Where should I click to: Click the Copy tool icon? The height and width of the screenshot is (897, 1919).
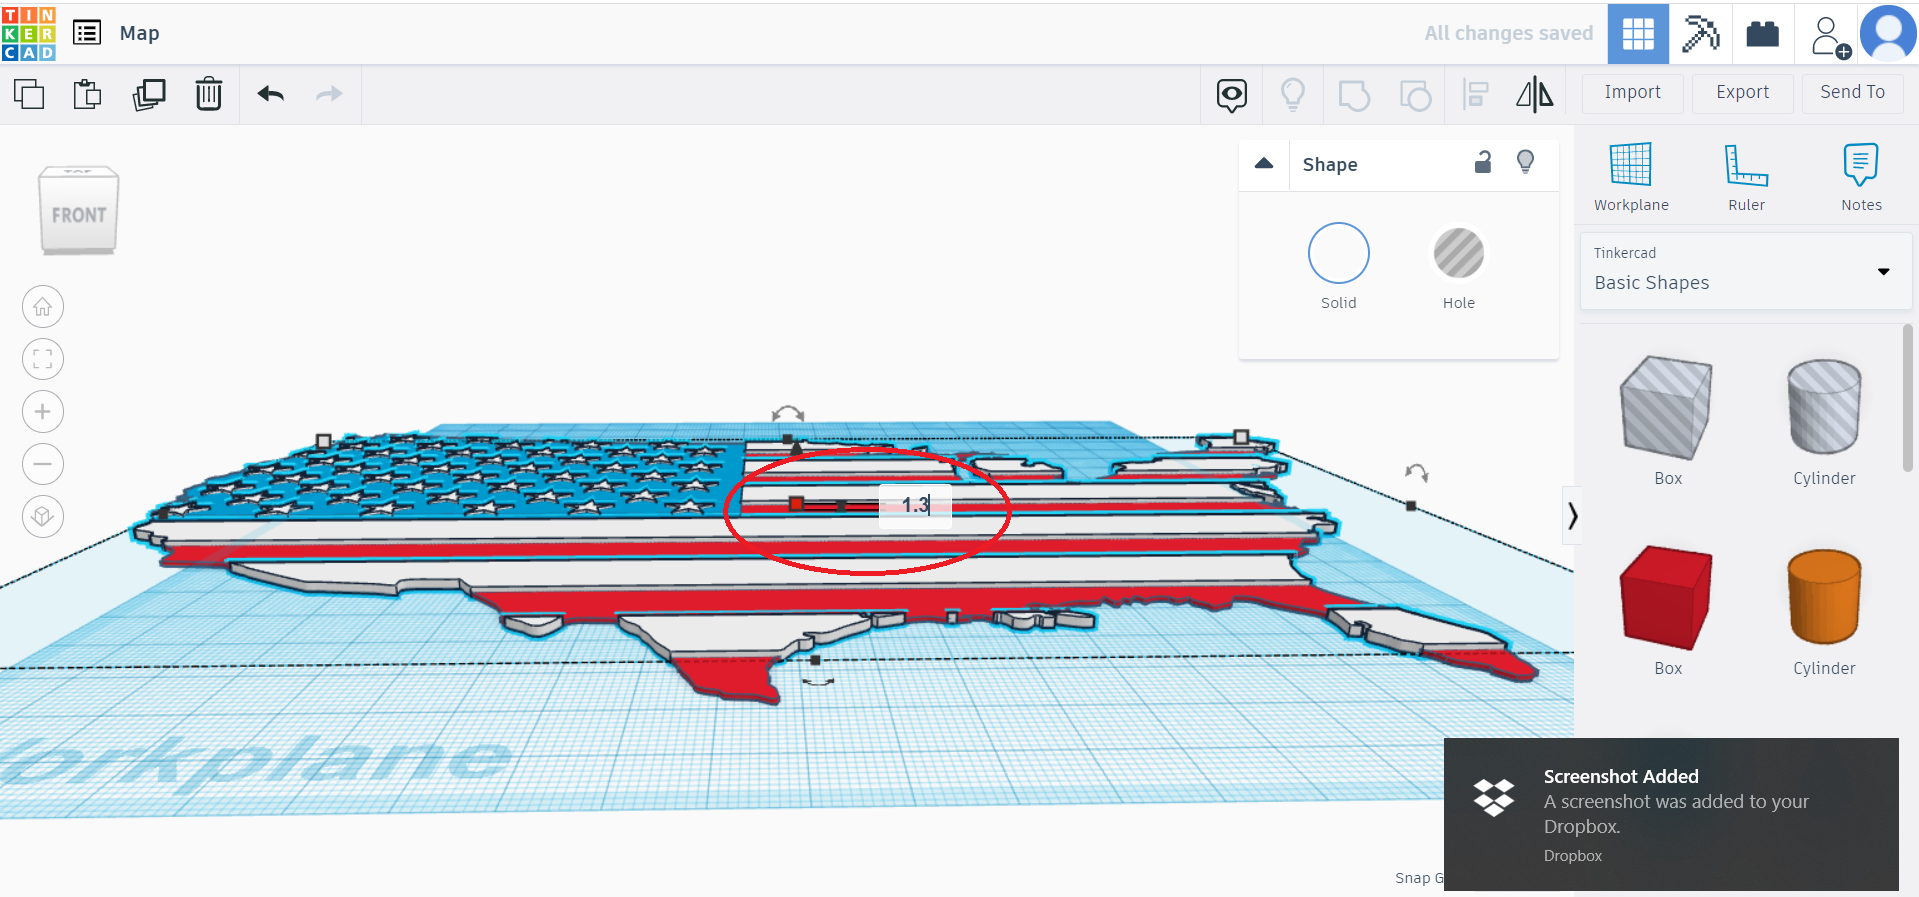point(29,94)
